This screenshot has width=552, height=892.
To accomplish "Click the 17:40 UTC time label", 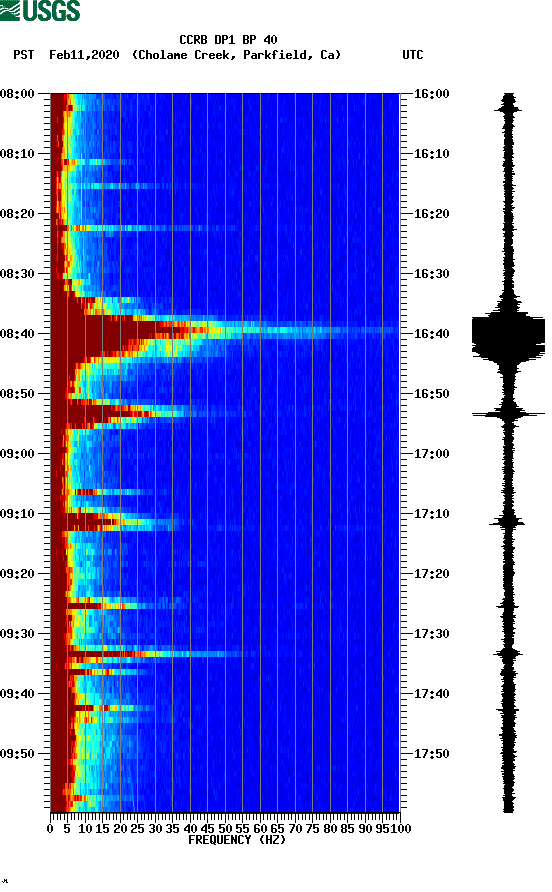I will tap(431, 693).
